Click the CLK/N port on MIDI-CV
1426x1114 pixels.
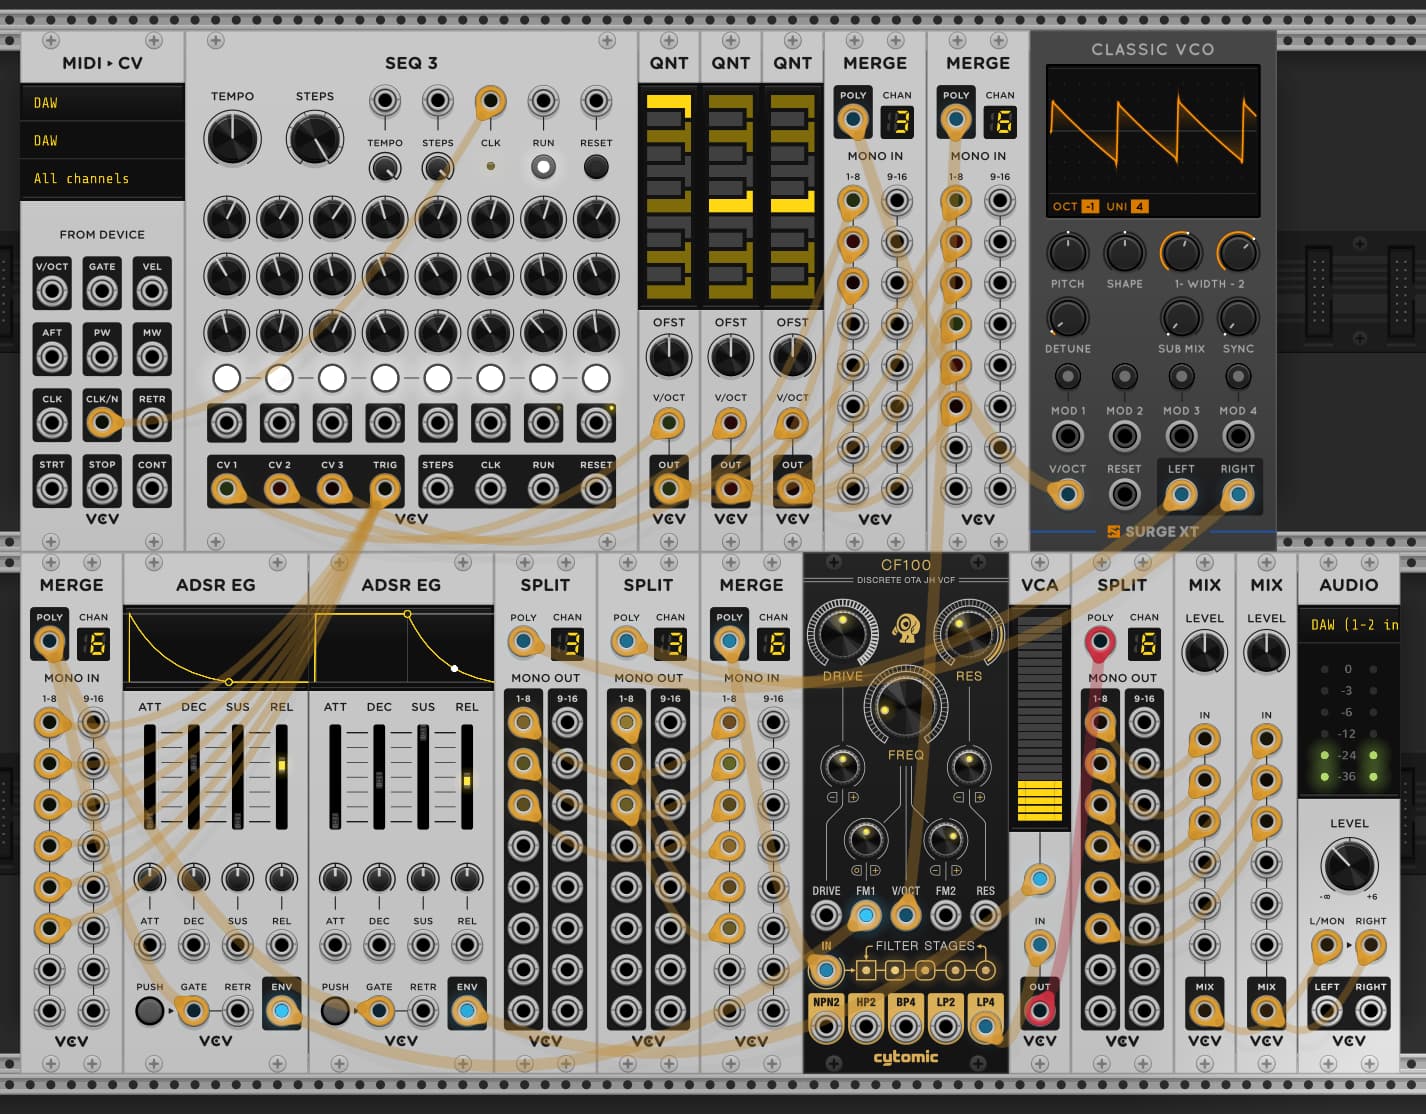102,422
